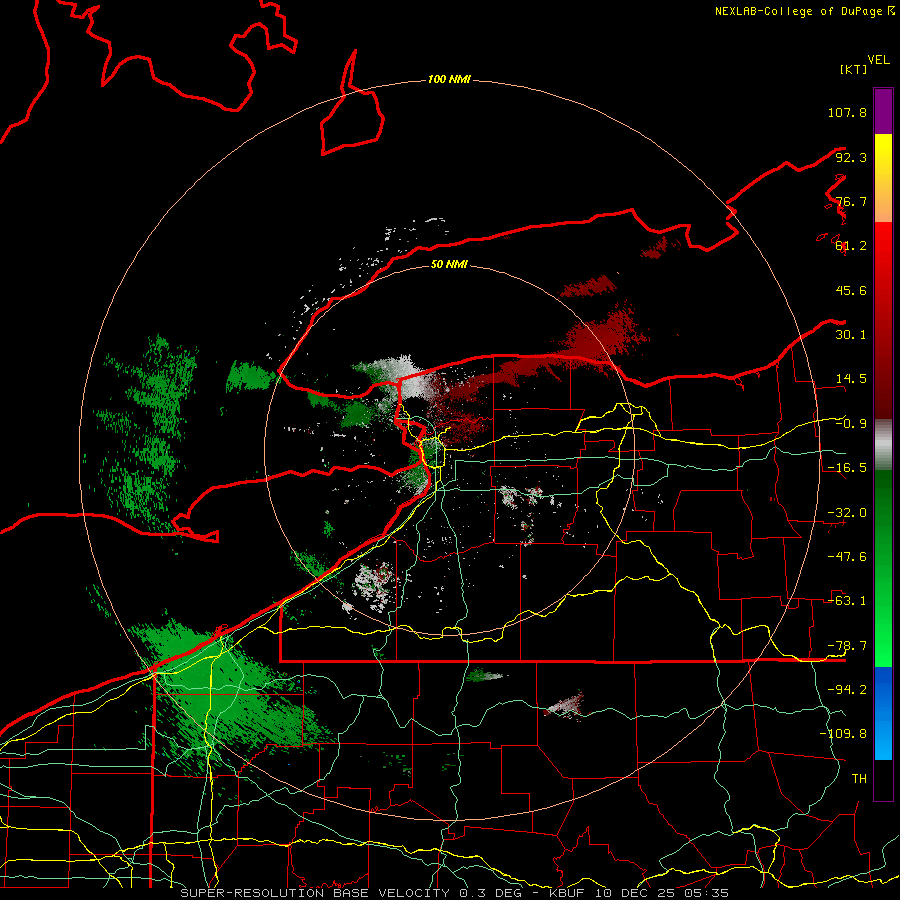
Task: Click the NEXLAB-College of DuPage credit text
Action: tap(804, 11)
